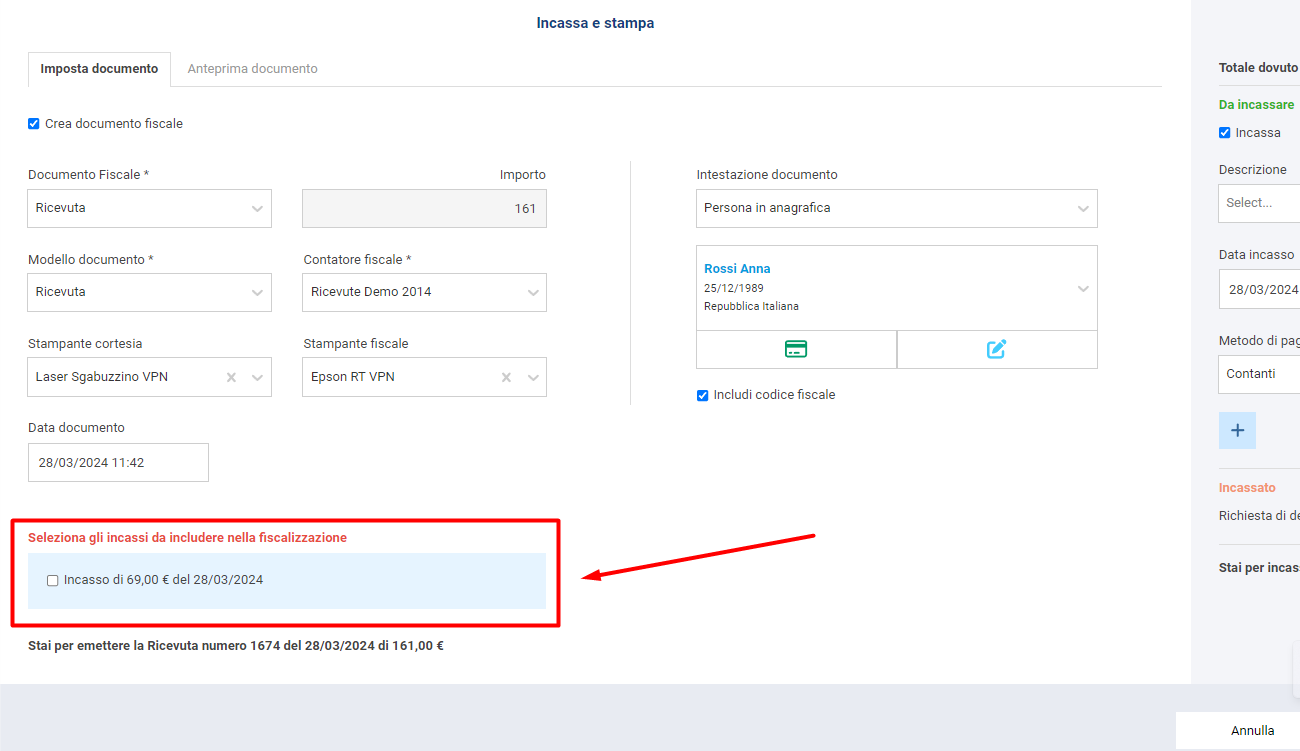1300x751 pixels.
Task: Expand the Rossi Anna person selector
Action: tap(896, 288)
